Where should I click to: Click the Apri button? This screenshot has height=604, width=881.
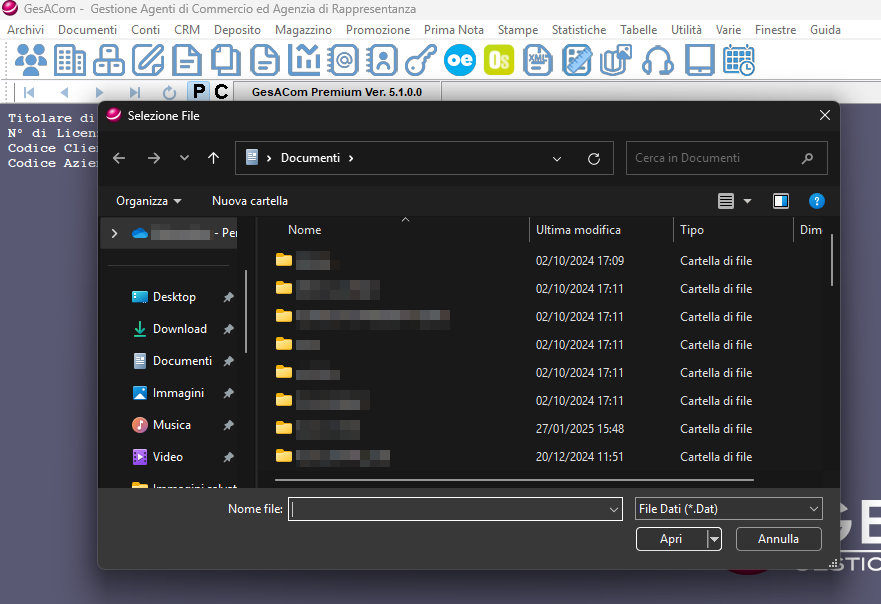point(671,539)
